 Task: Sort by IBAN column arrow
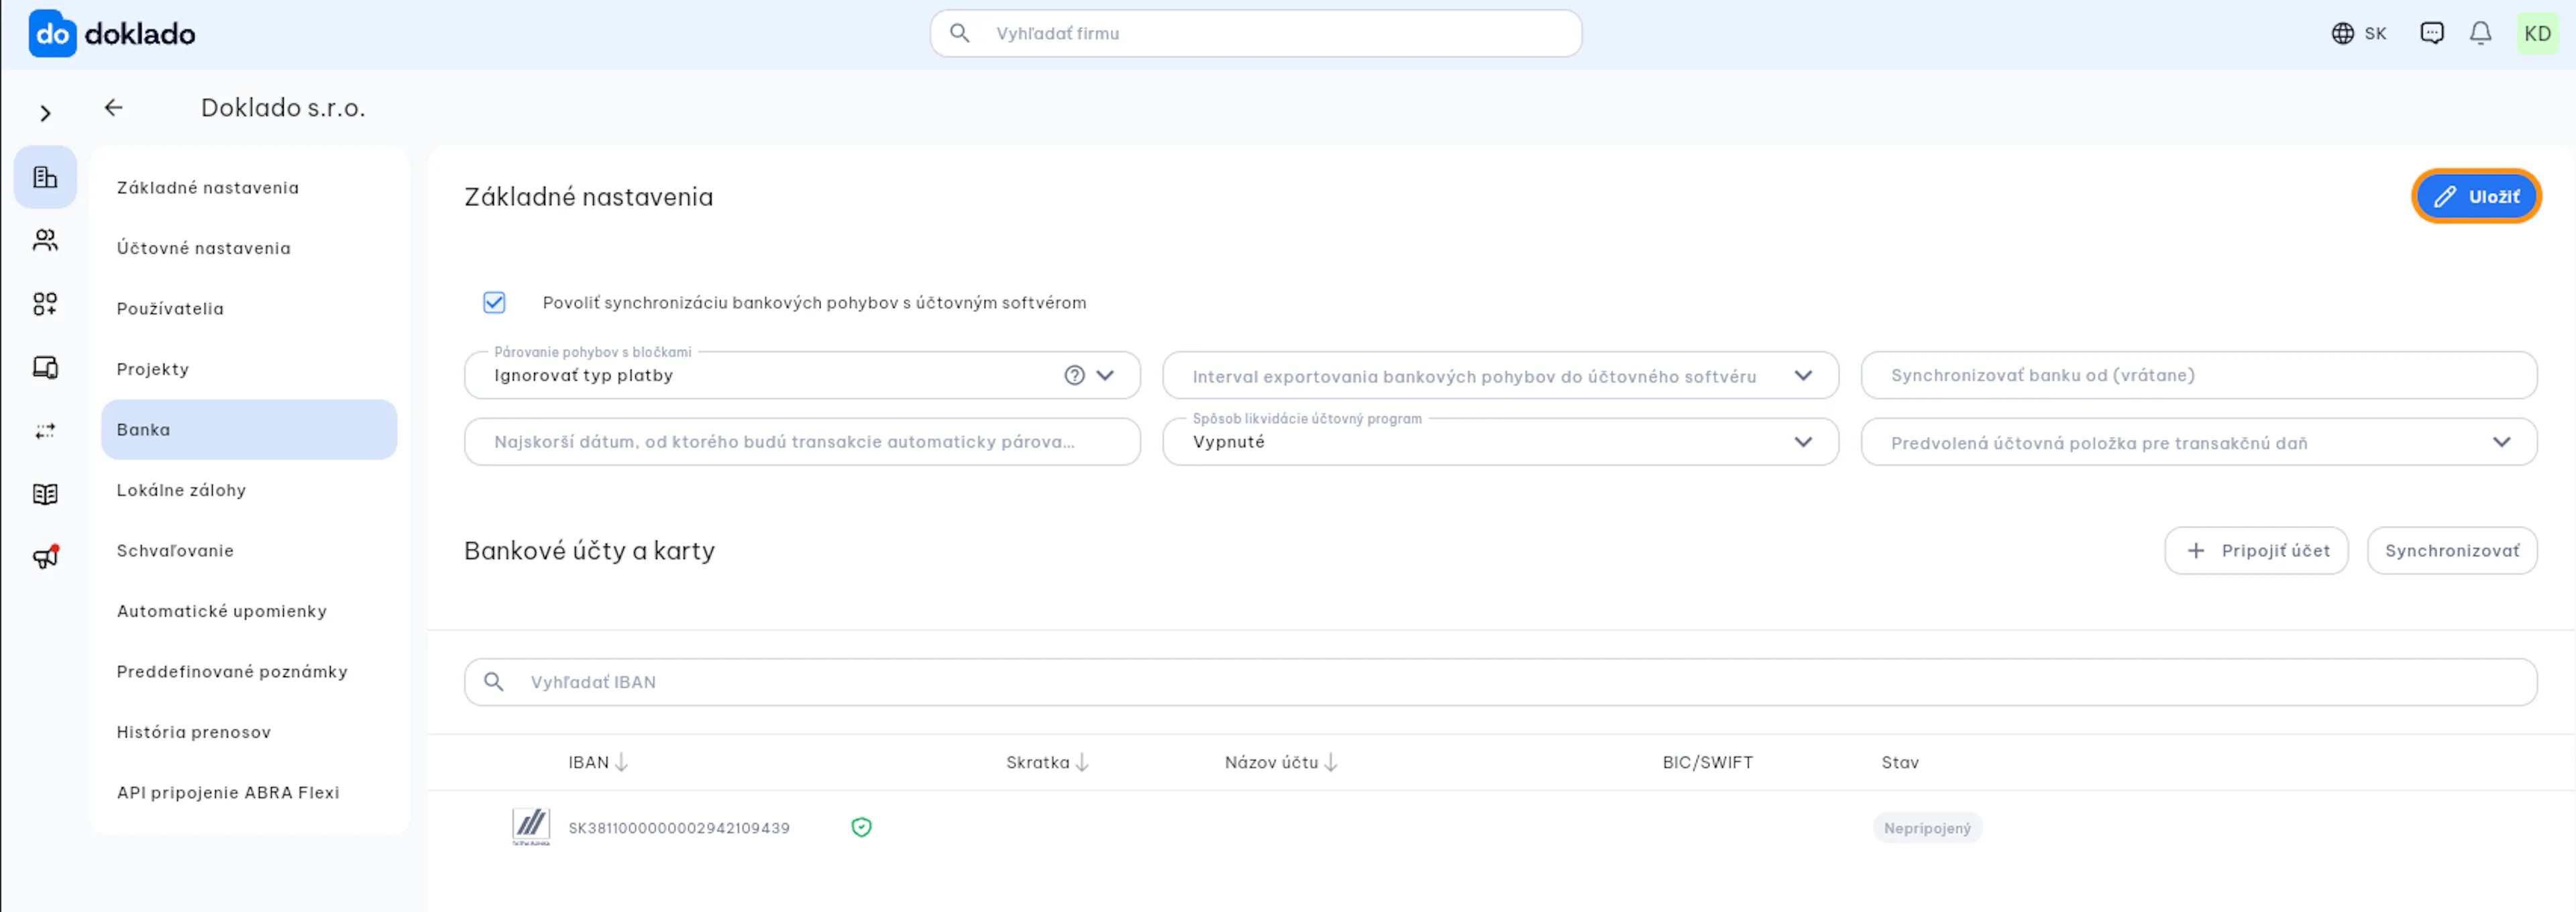[x=621, y=762]
